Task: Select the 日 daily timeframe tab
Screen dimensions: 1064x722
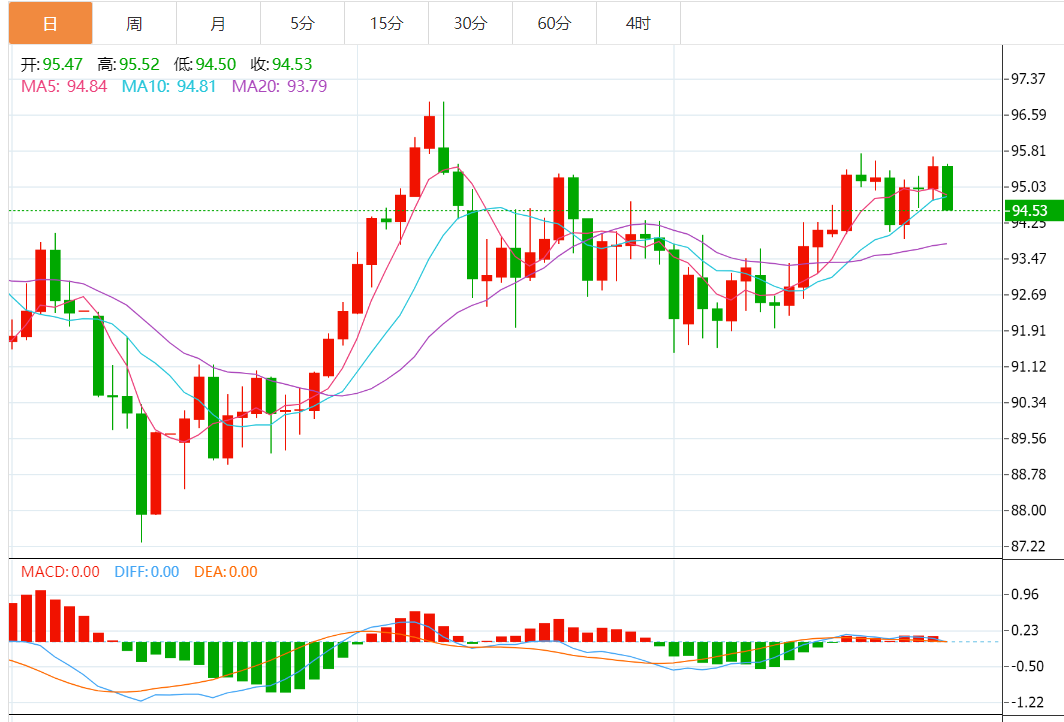Action: (x=50, y=24)
